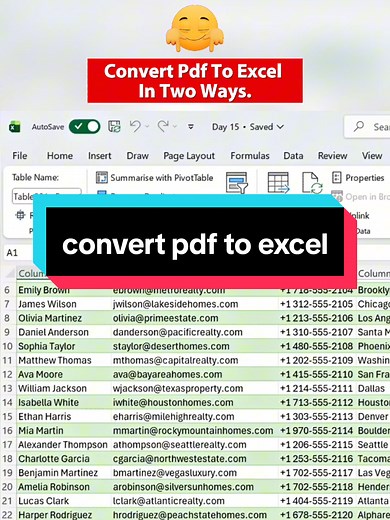Image resolution: width=390 pixels, height=520 pixels.
Task: Open the Draw ribbon tab
Action: (137, 156)
